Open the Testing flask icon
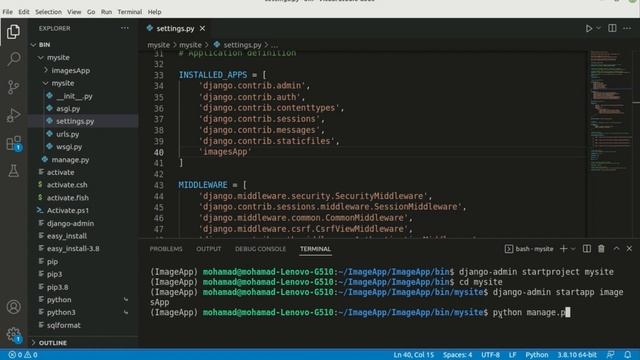Screen dimensions: 640x360 coord(13,171)
